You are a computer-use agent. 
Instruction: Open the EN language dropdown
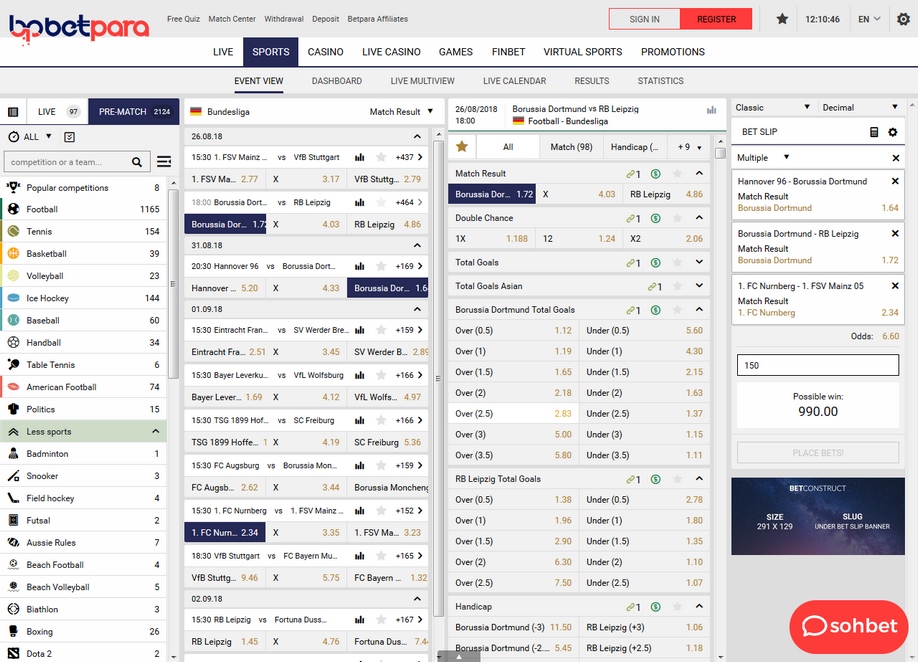[869, 19]
